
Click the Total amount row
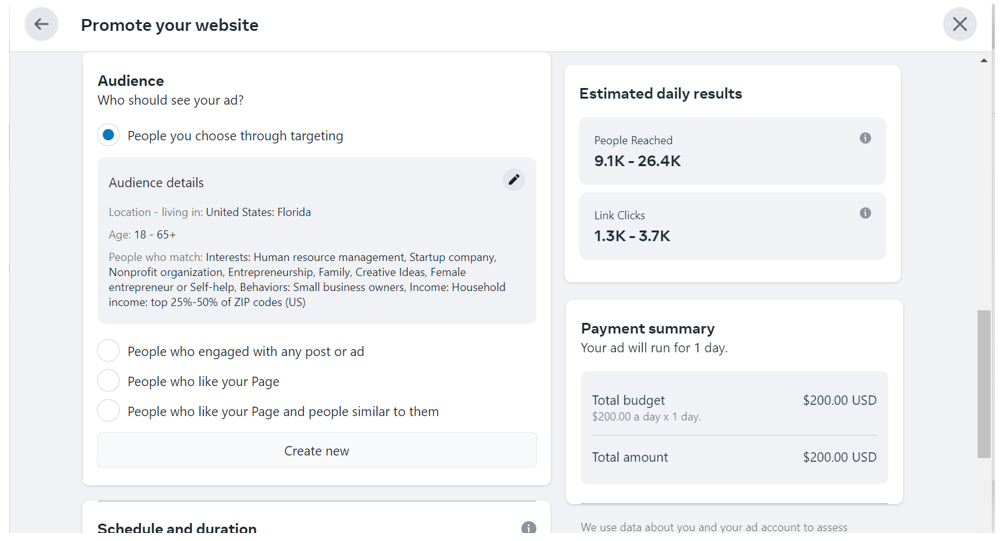[733, 457]
